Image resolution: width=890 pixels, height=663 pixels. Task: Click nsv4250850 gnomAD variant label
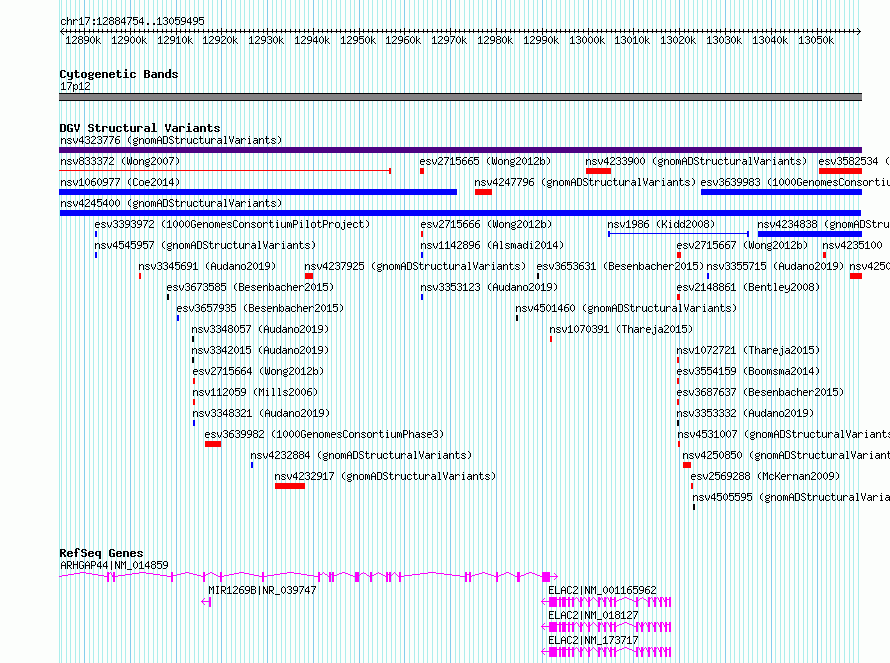point(786,455)
